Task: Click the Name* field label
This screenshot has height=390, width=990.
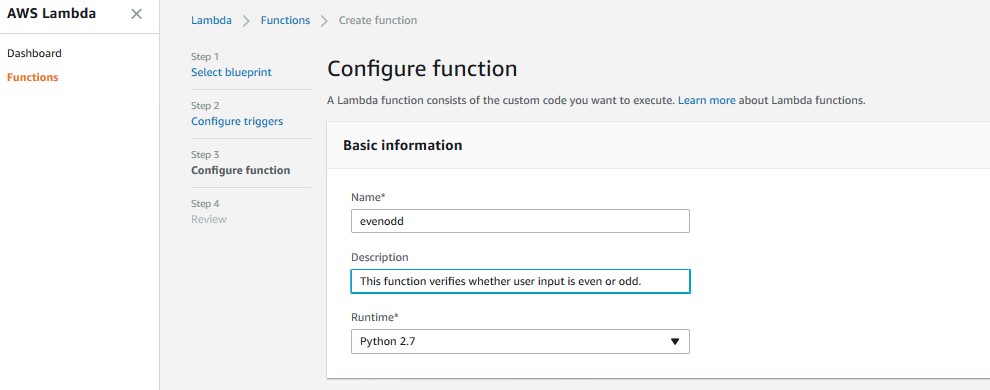Action: [367, 197]
